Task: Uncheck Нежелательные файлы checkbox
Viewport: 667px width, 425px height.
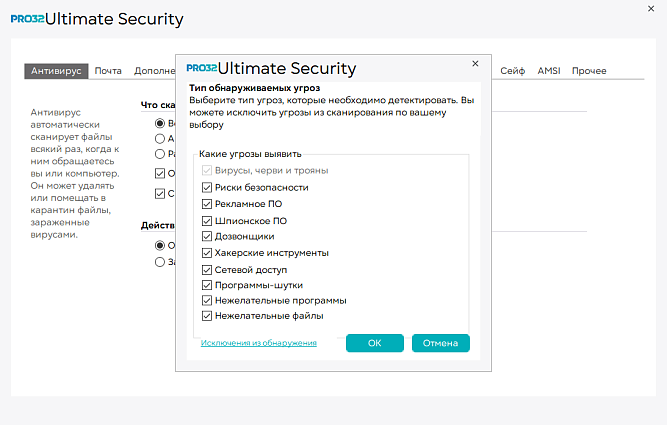Action: coord(207,316)
